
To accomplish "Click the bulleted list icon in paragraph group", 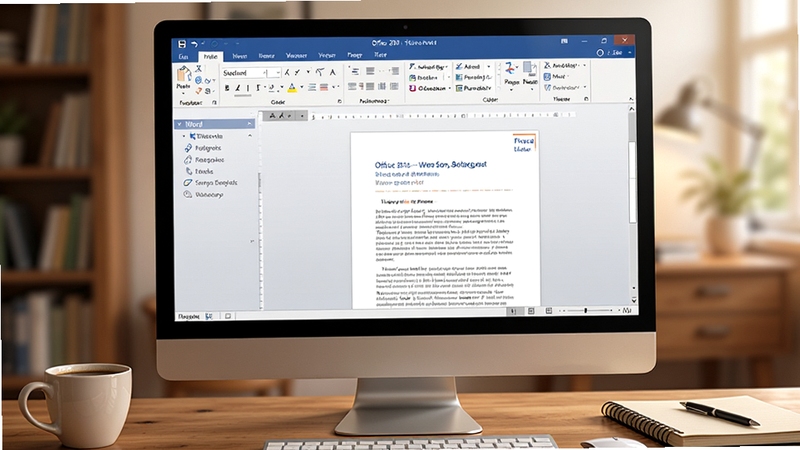I will coord(355,71).
